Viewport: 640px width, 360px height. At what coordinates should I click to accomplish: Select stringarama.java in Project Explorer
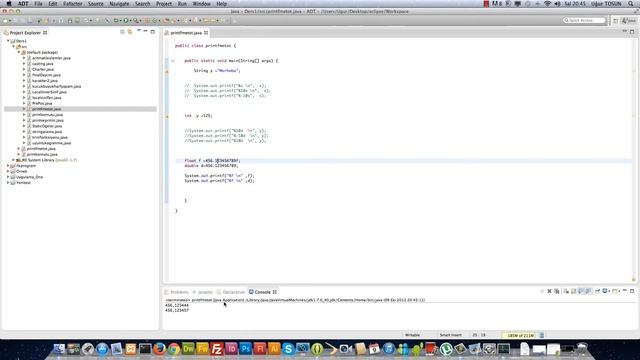[x=47, y=132]
